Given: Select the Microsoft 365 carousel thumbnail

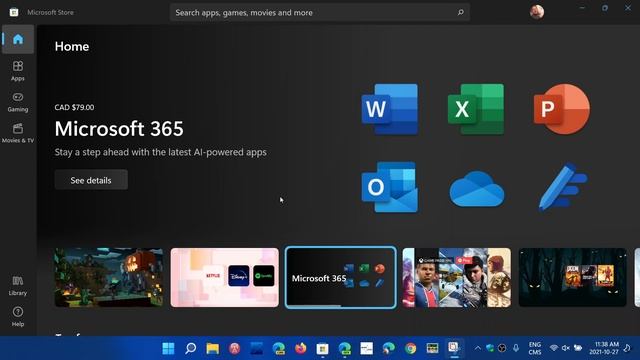Looking at the screenshot, I should (x=341, y=278).
